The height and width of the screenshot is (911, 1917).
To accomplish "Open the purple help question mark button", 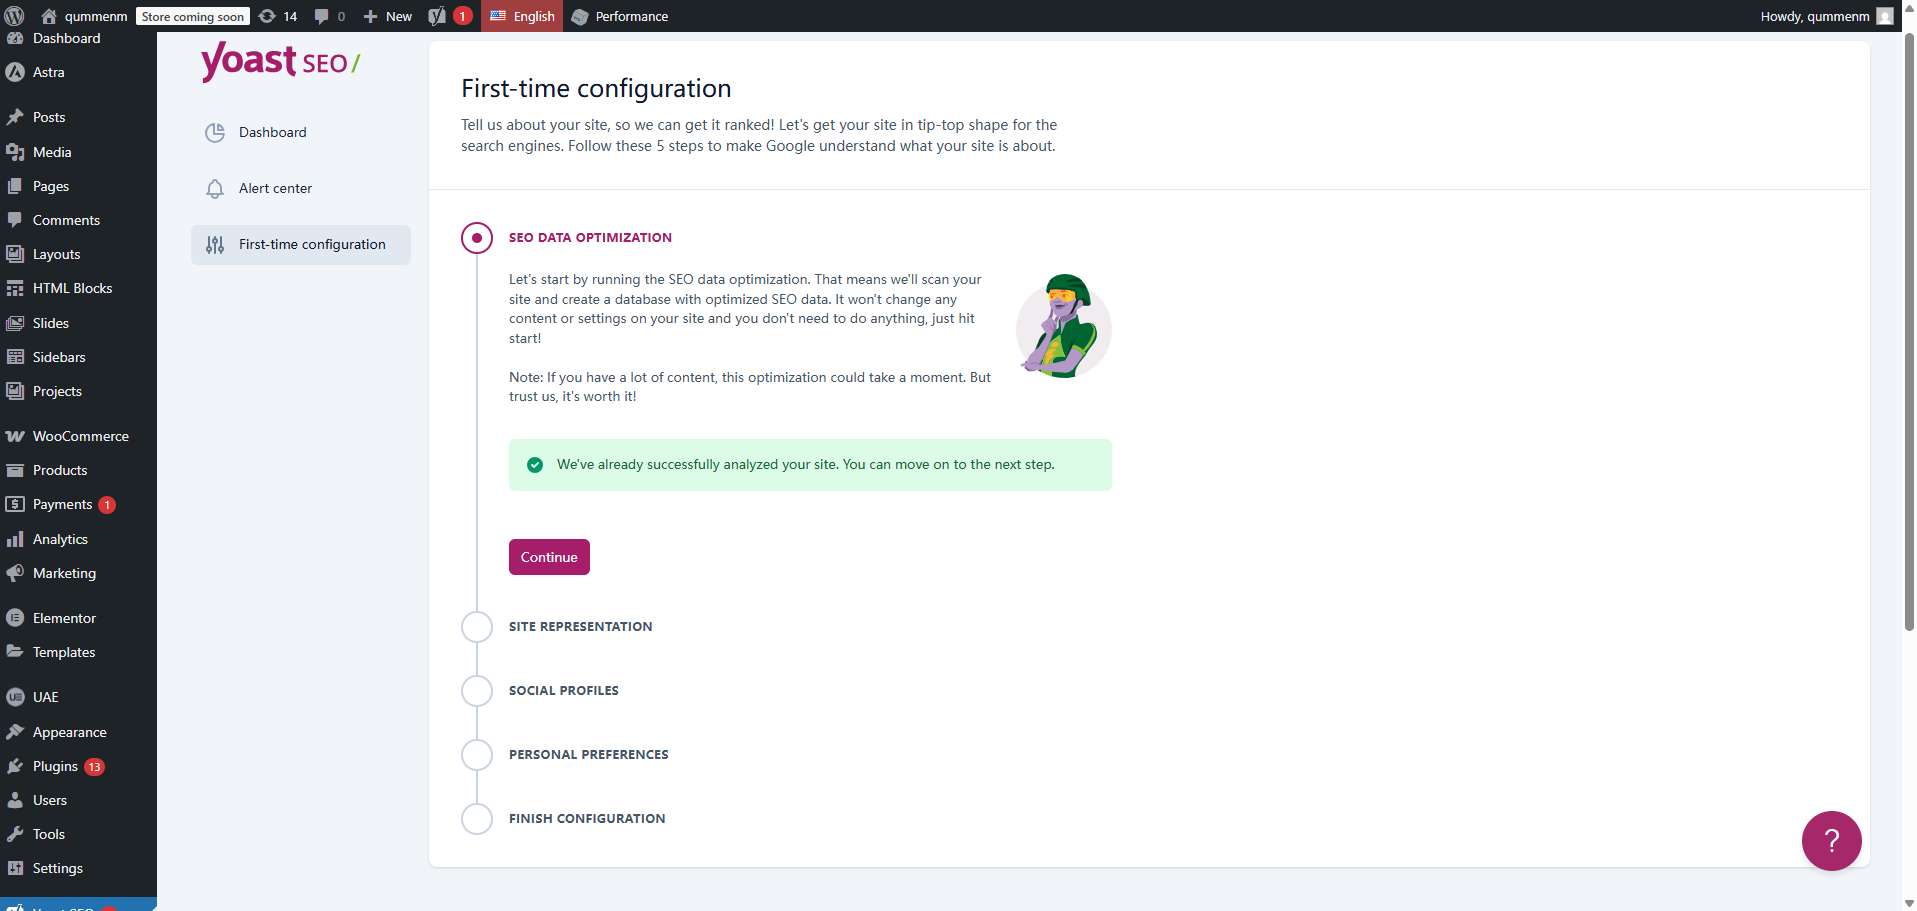I will point(1831,841).
